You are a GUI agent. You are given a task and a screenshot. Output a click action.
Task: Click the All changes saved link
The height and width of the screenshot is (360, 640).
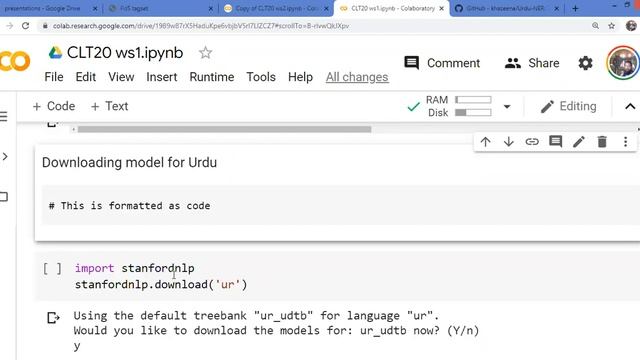pos(357,77)
